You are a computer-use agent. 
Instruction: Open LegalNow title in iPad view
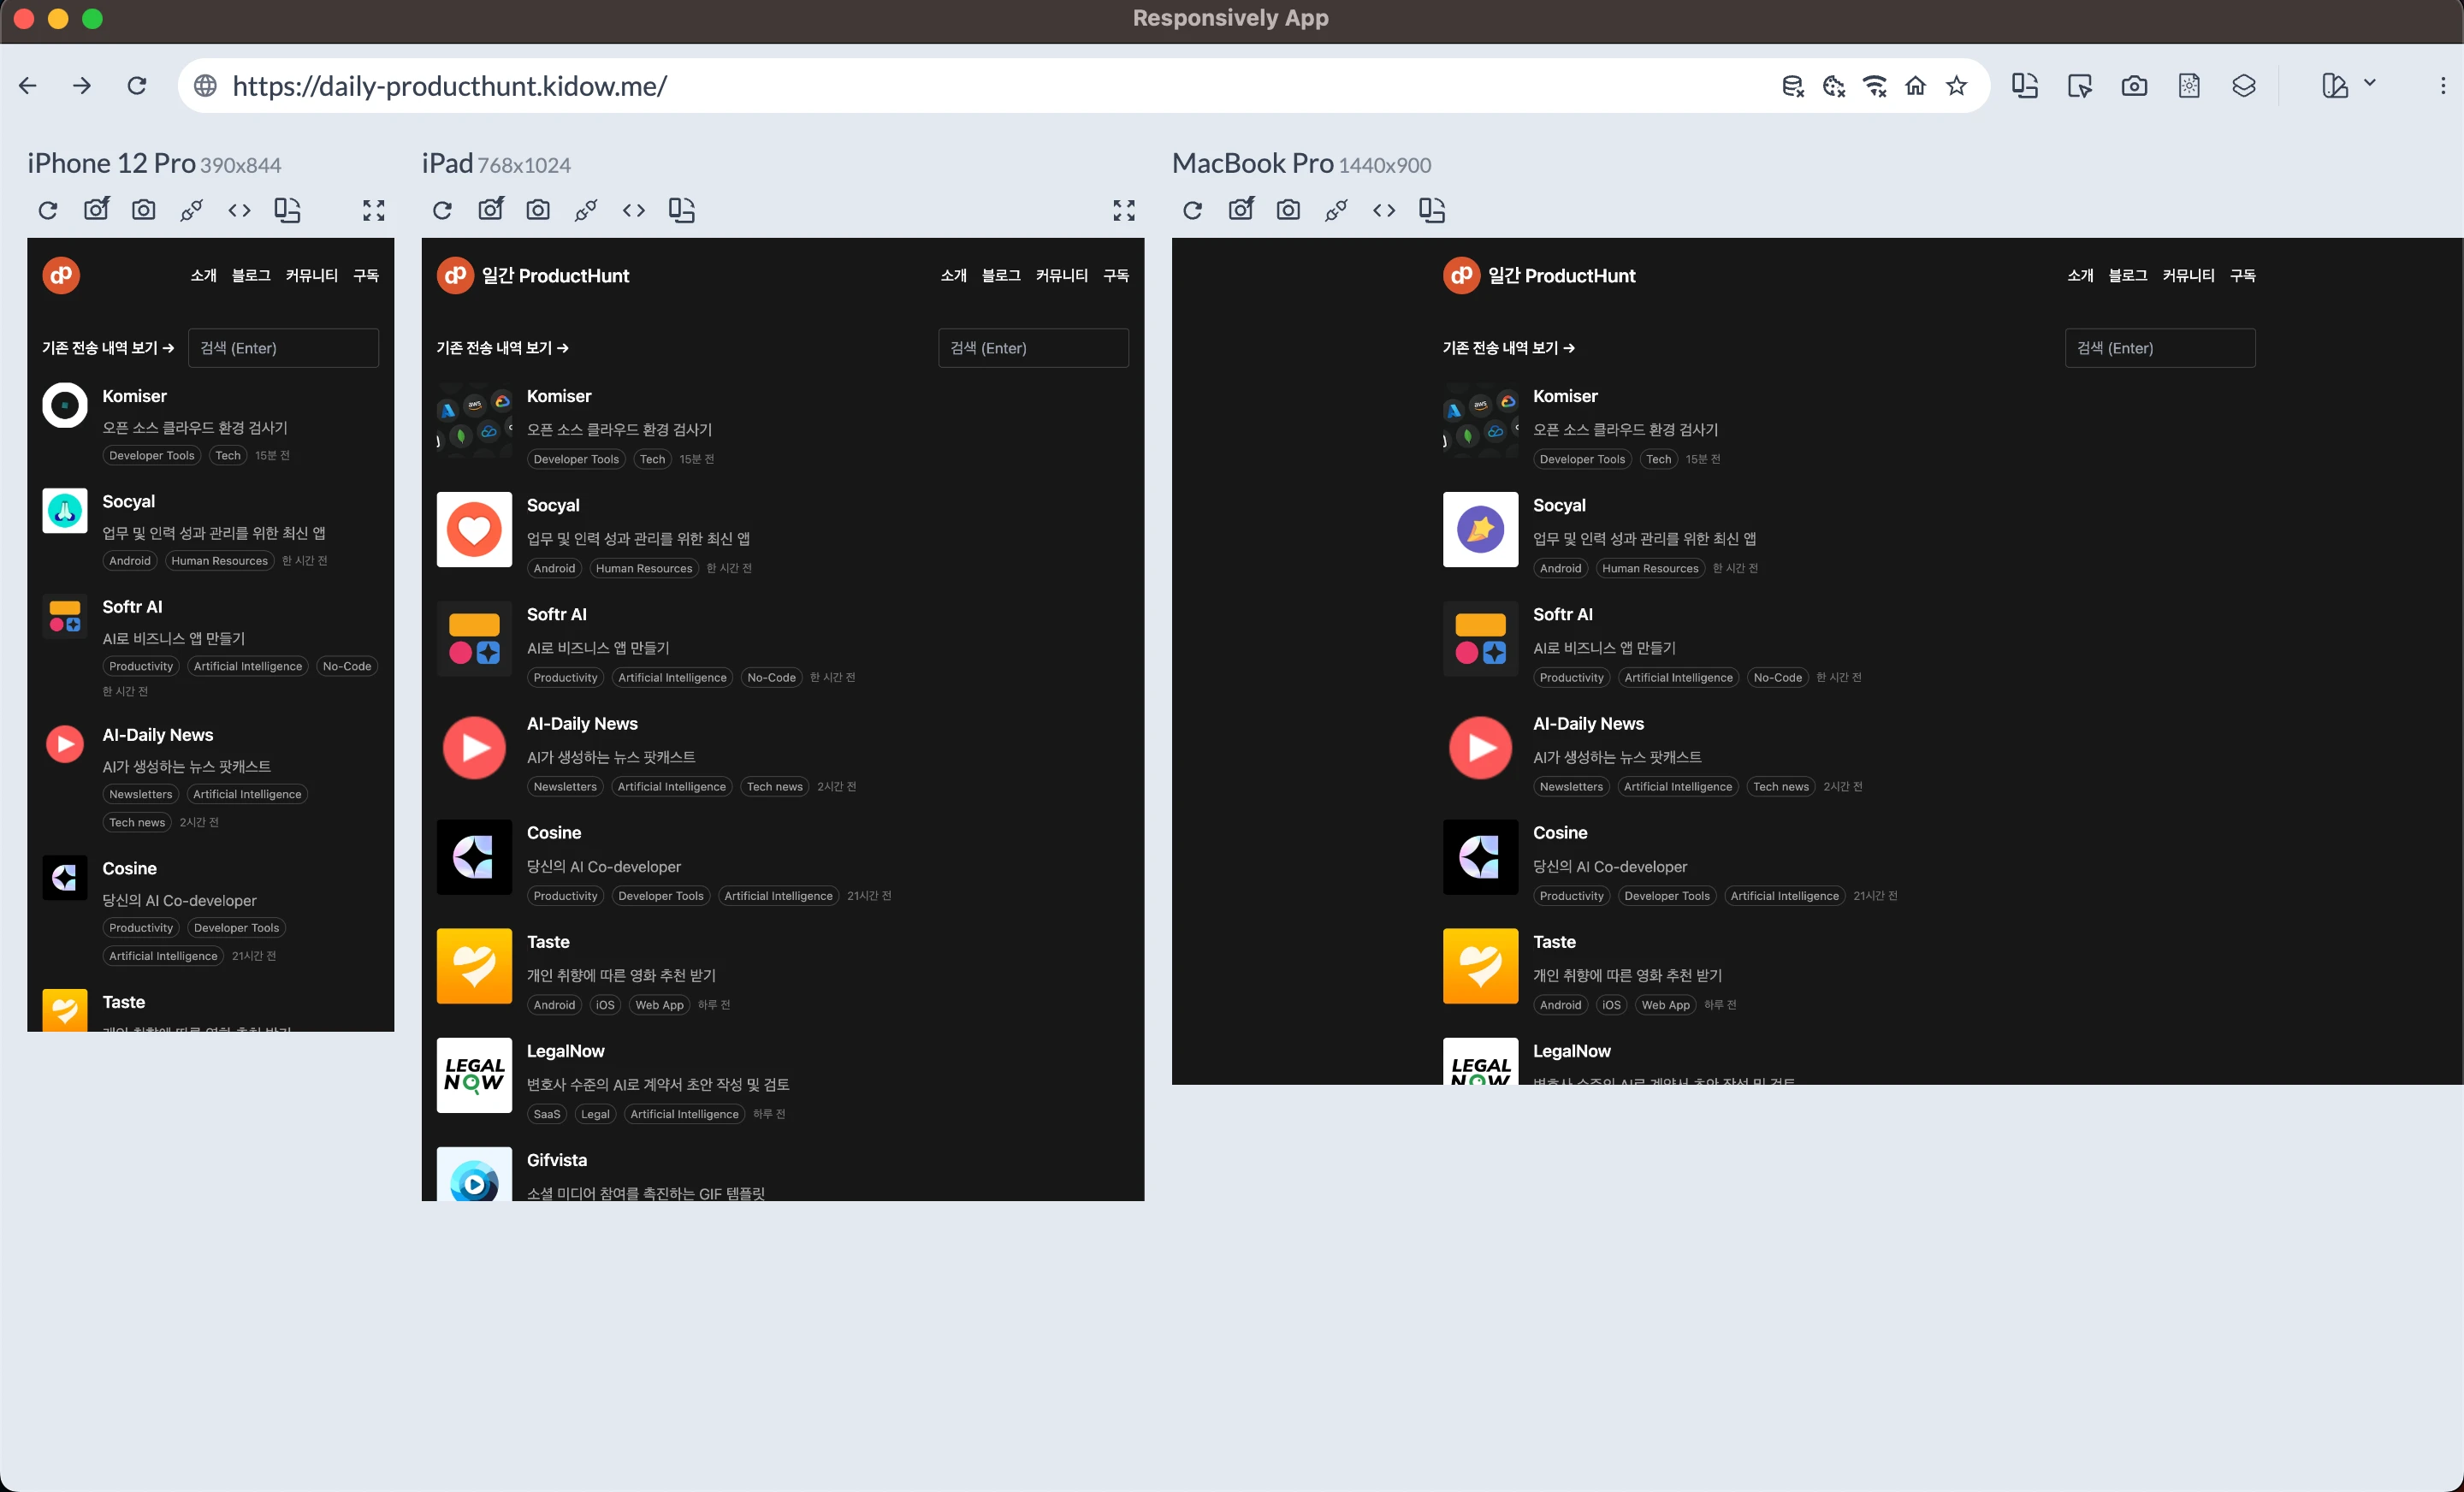(x=565, y=1051)
